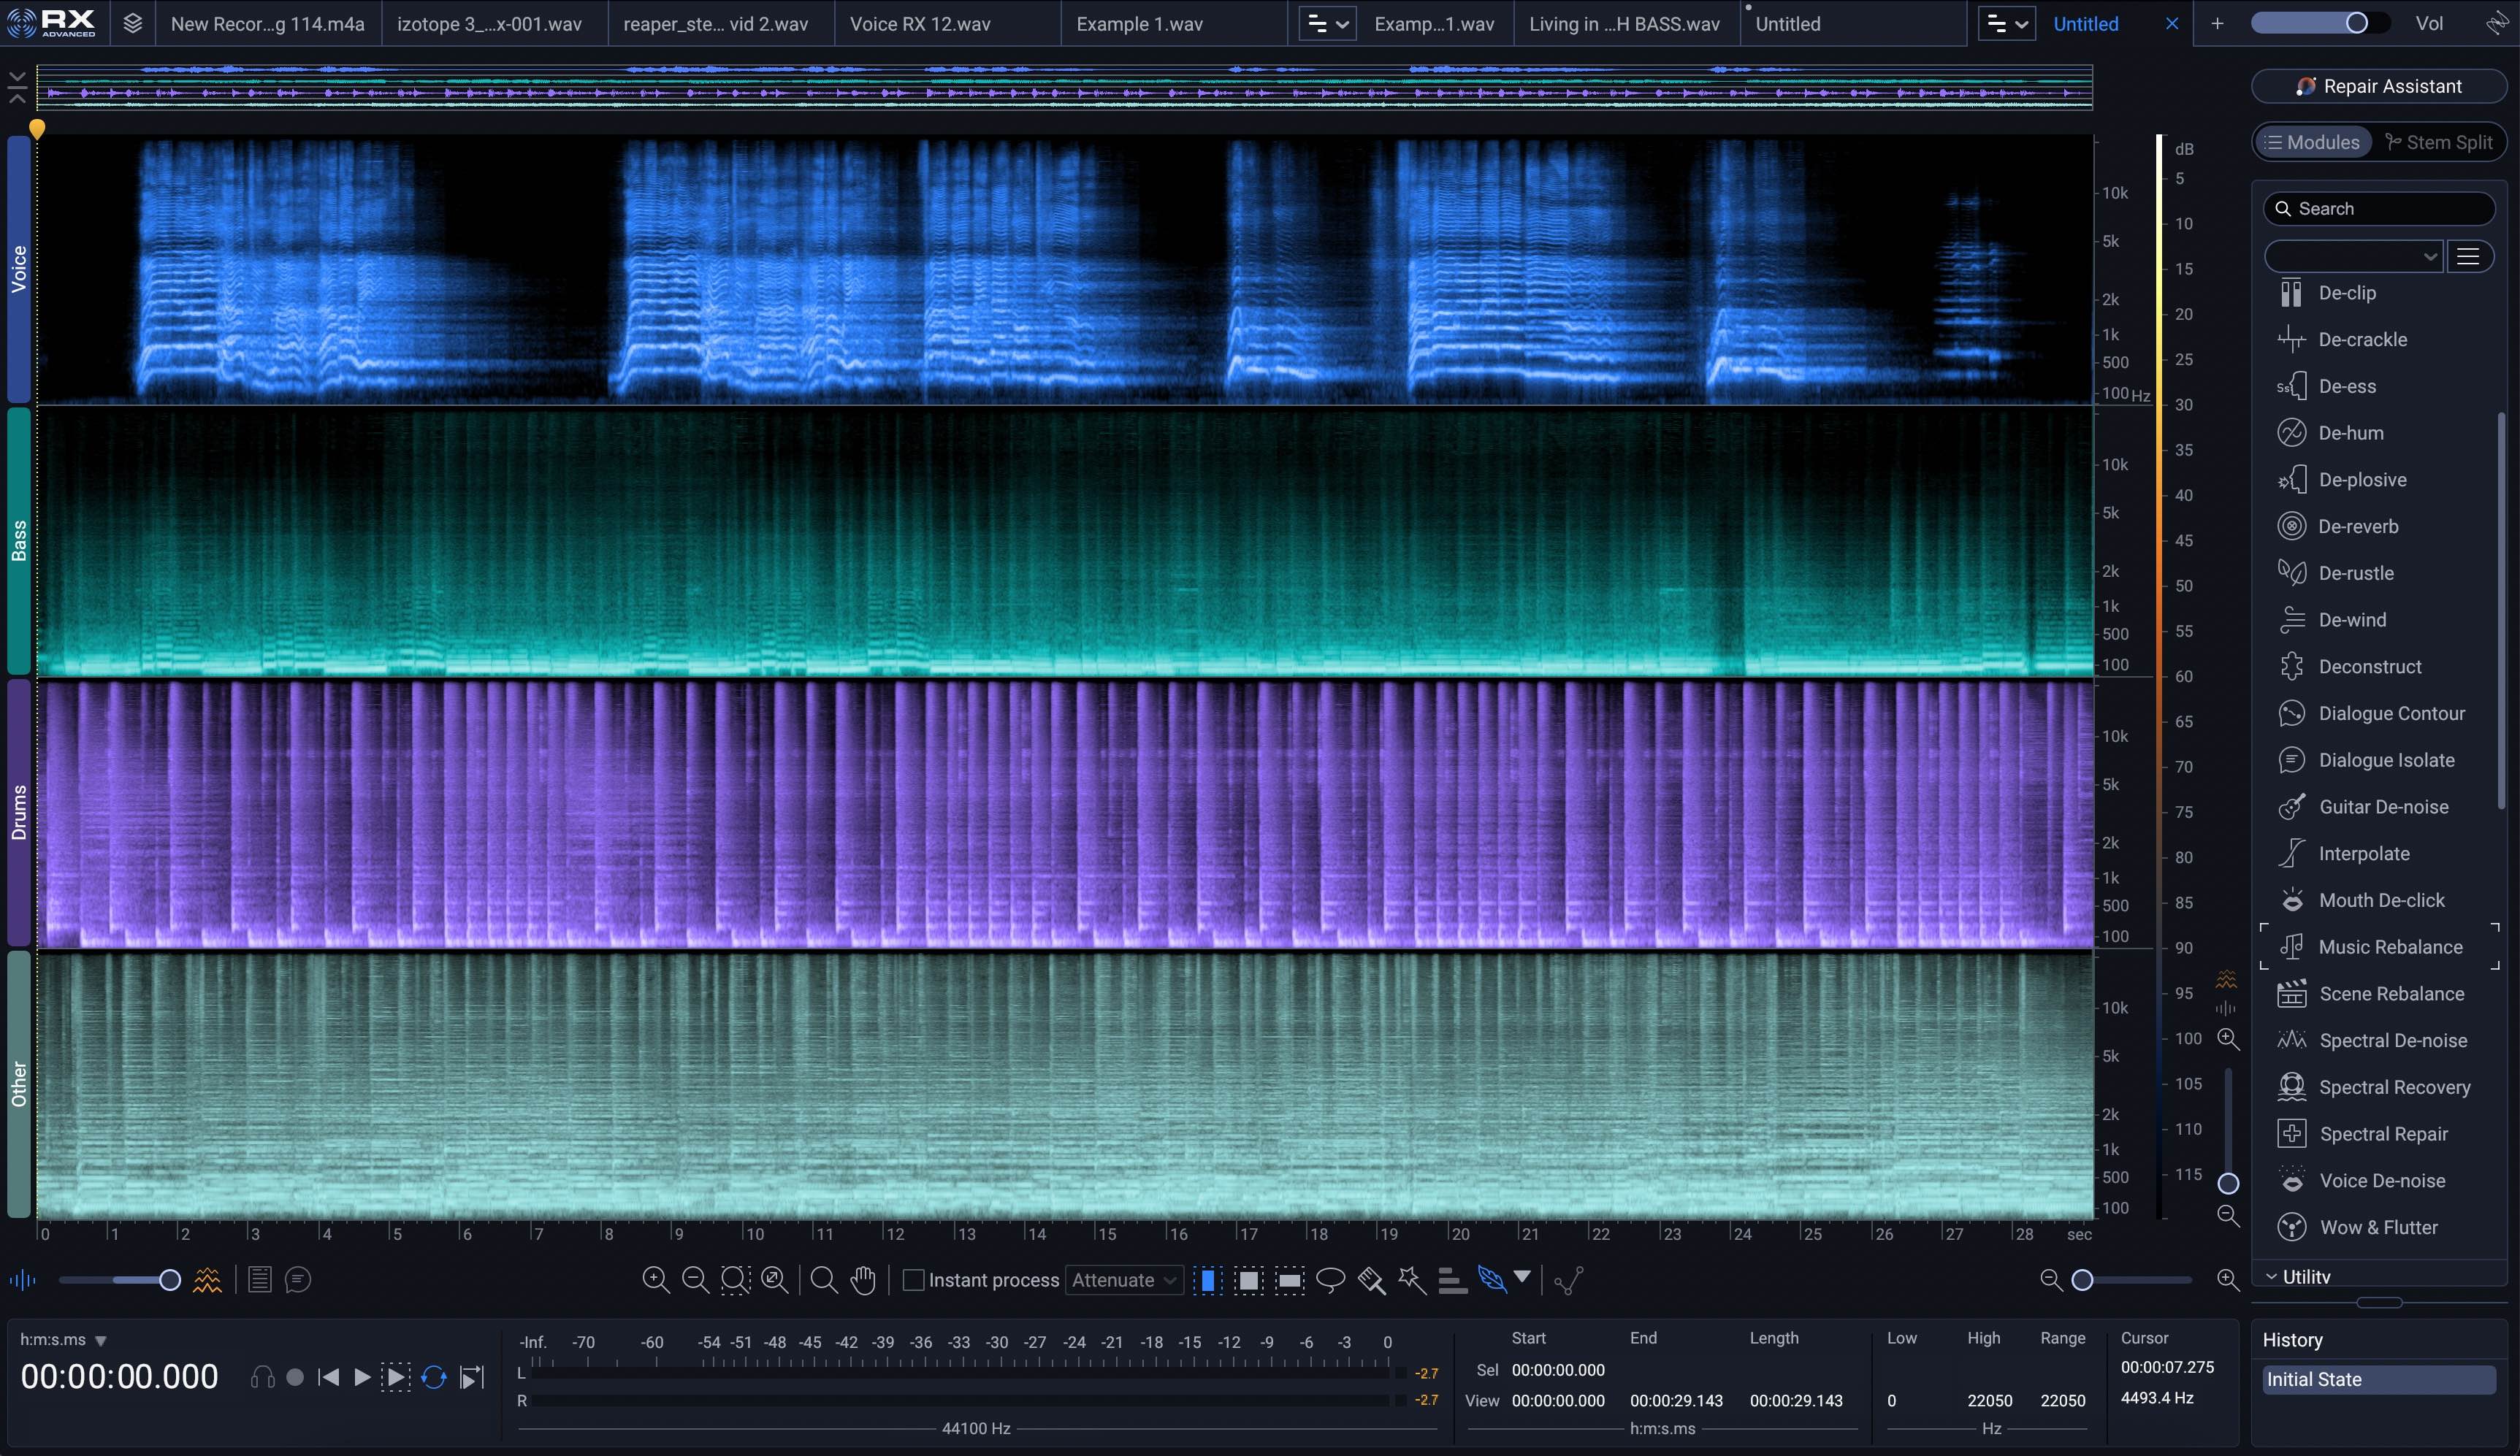
Task: Toggle loop playback
Action: [x=433, y=1378]
